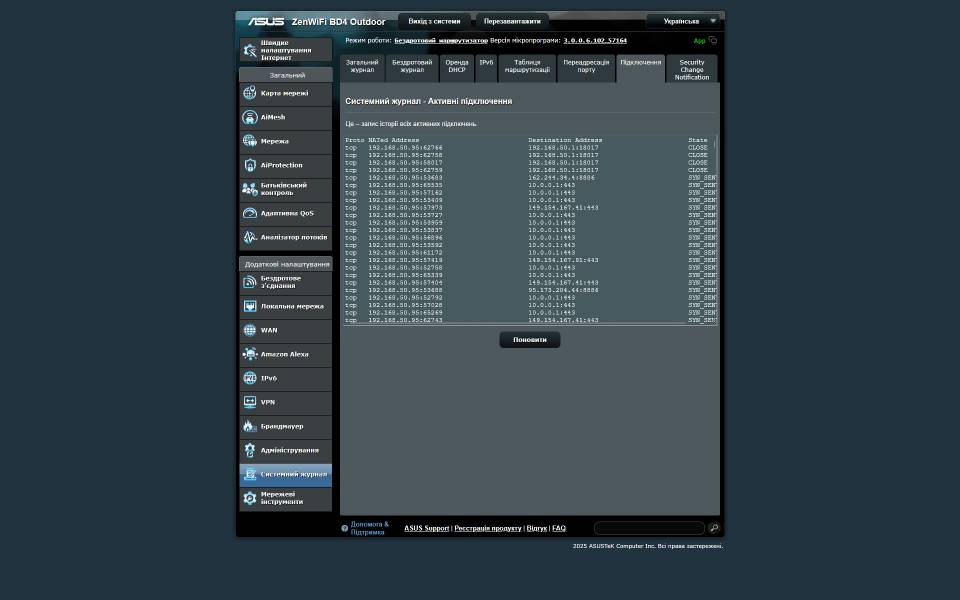
Task: Open Батьківський контроль icon
Action: click(250, 189)
